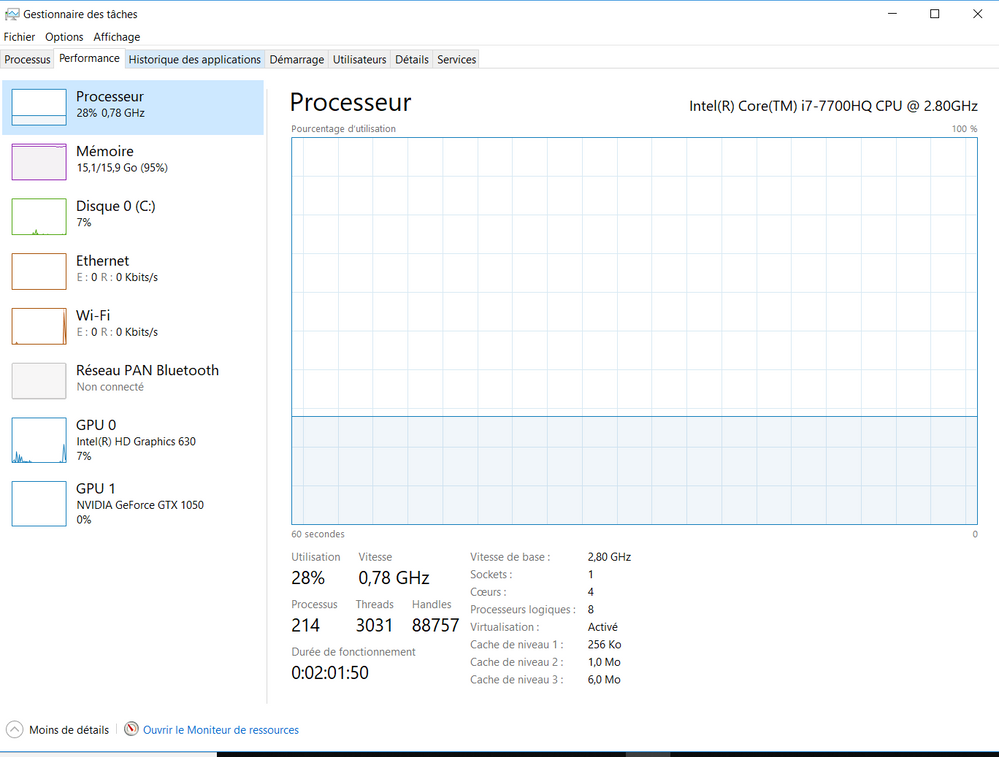Image resolution: width=999 pixels, height=757 pixels.
Task: Click the Moins de détails chevron icon
Action: [x=15, y=730]
